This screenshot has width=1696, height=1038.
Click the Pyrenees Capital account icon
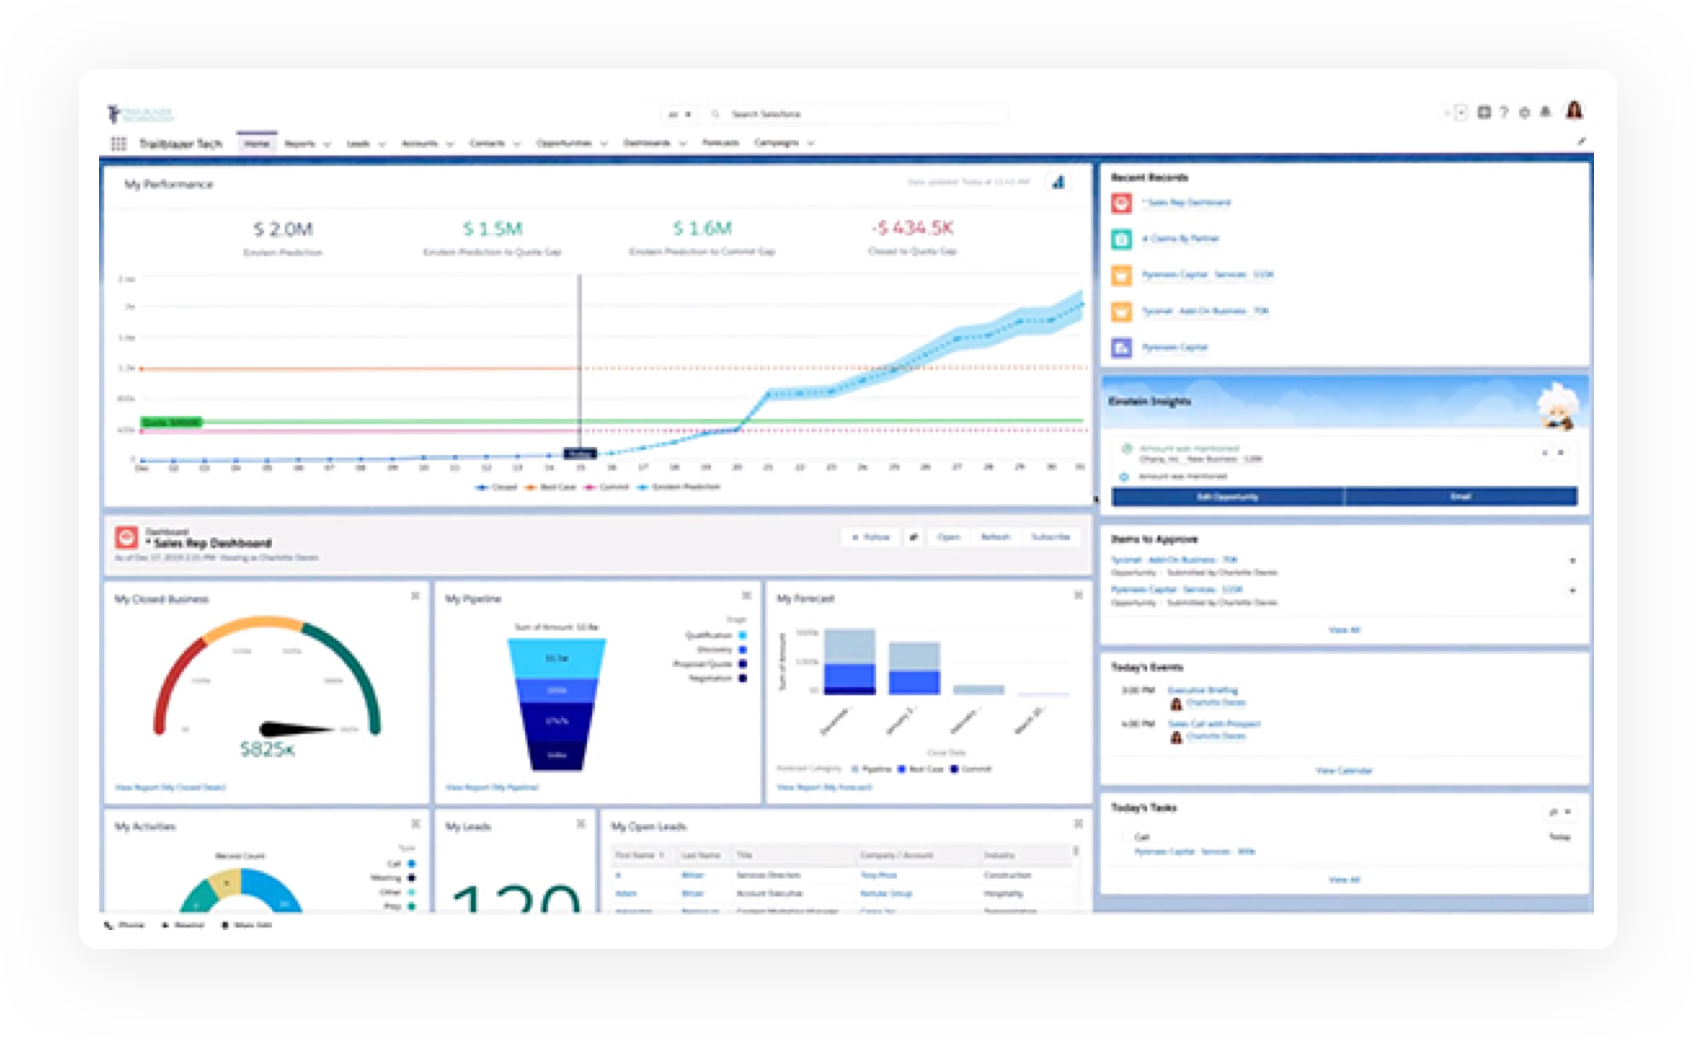tap(1124, 347)
